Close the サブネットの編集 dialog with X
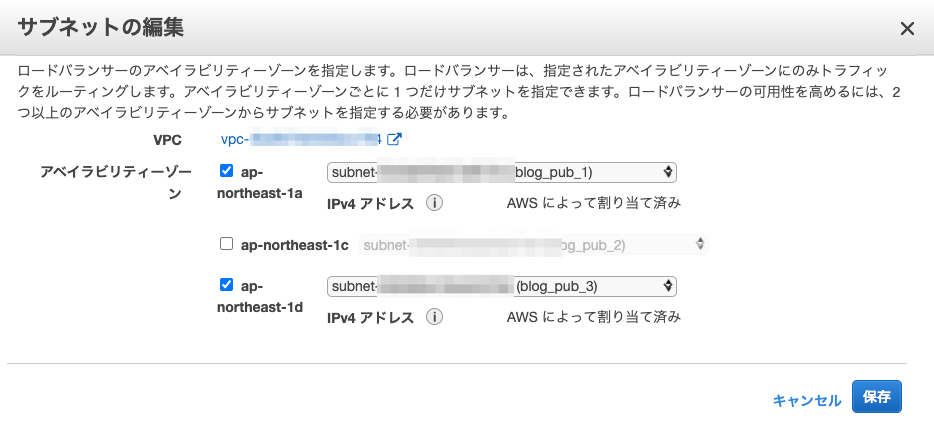Viewport: 934px width, 422px height. click(907, 29)
